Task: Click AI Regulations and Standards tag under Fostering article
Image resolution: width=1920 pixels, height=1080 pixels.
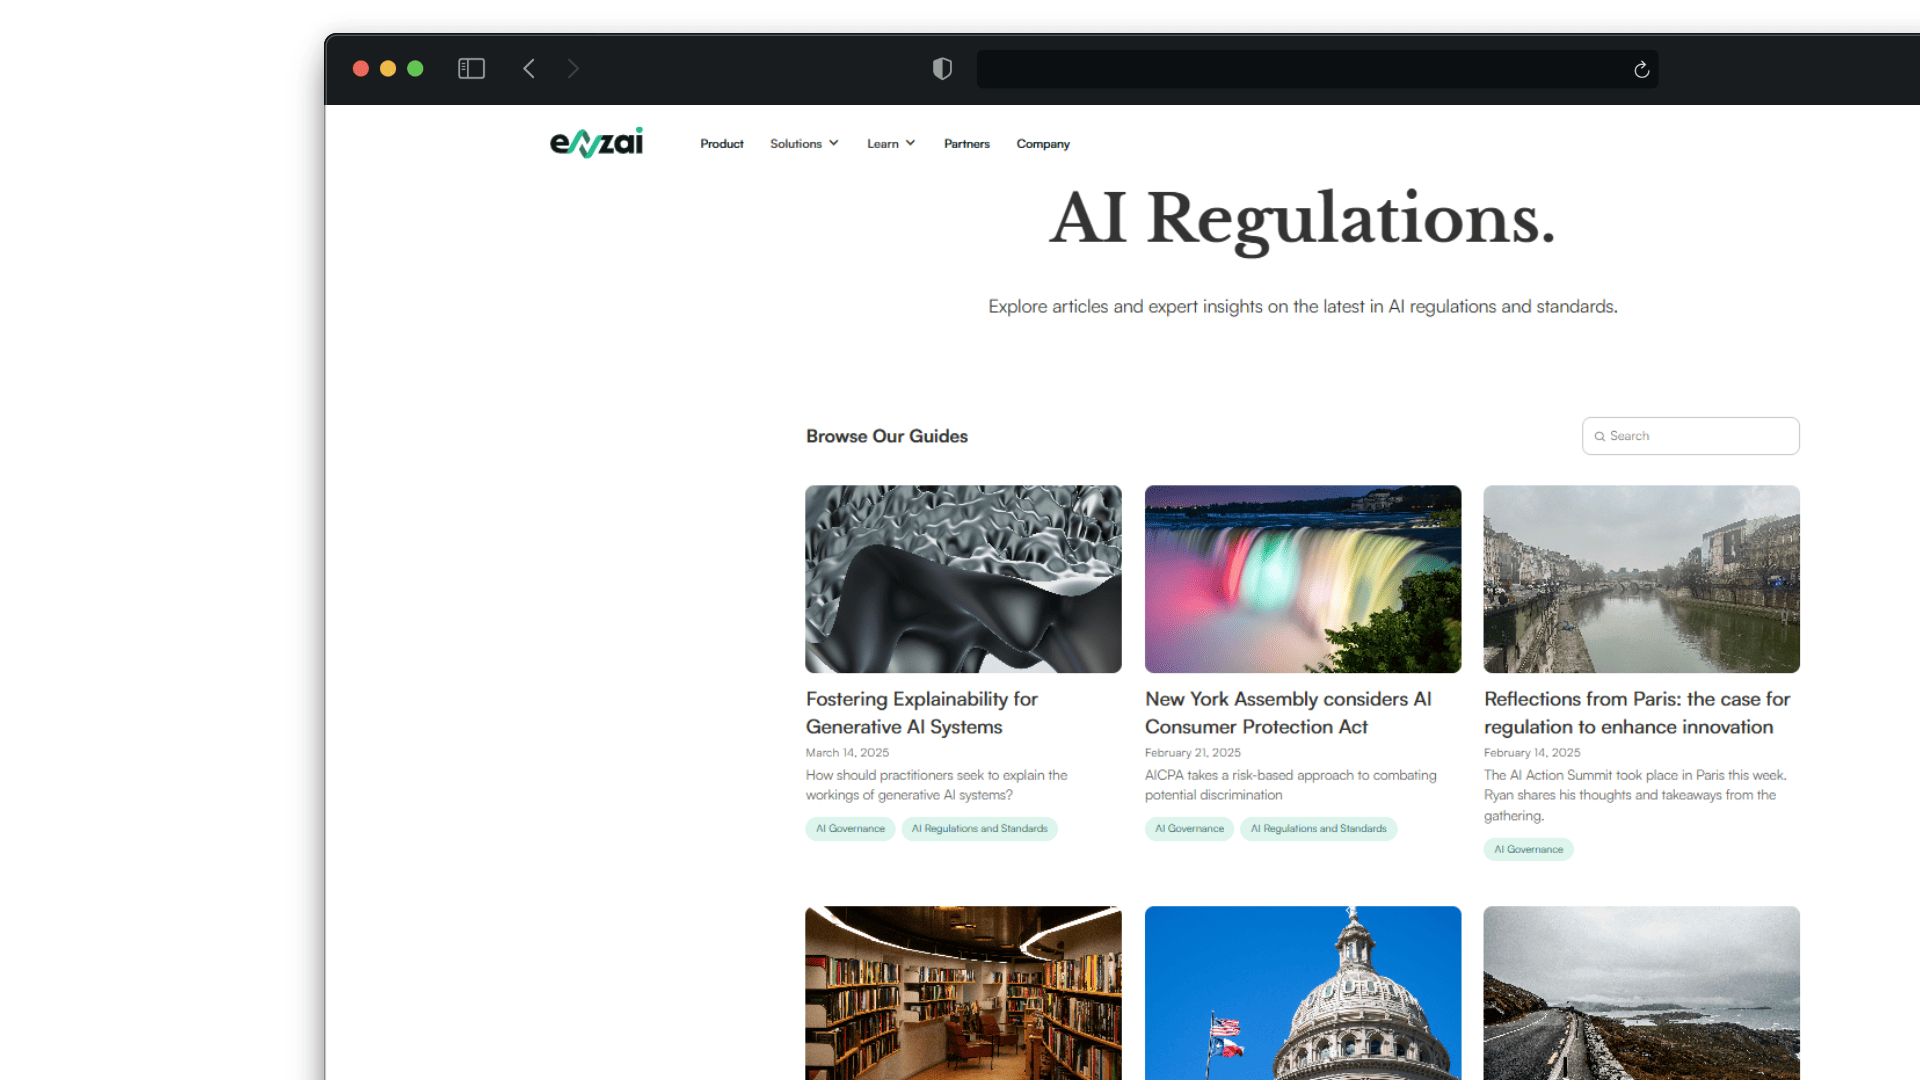Action: coord(979,829)
